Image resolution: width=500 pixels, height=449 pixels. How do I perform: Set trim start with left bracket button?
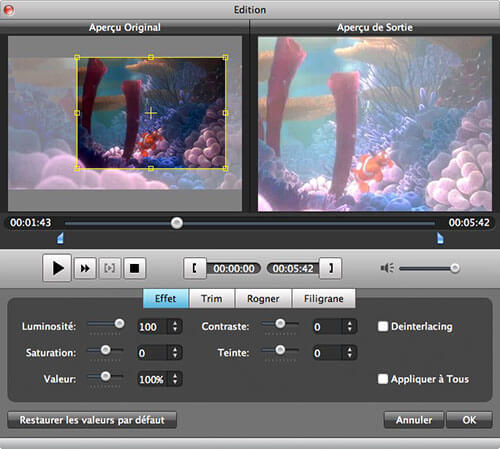195,268
